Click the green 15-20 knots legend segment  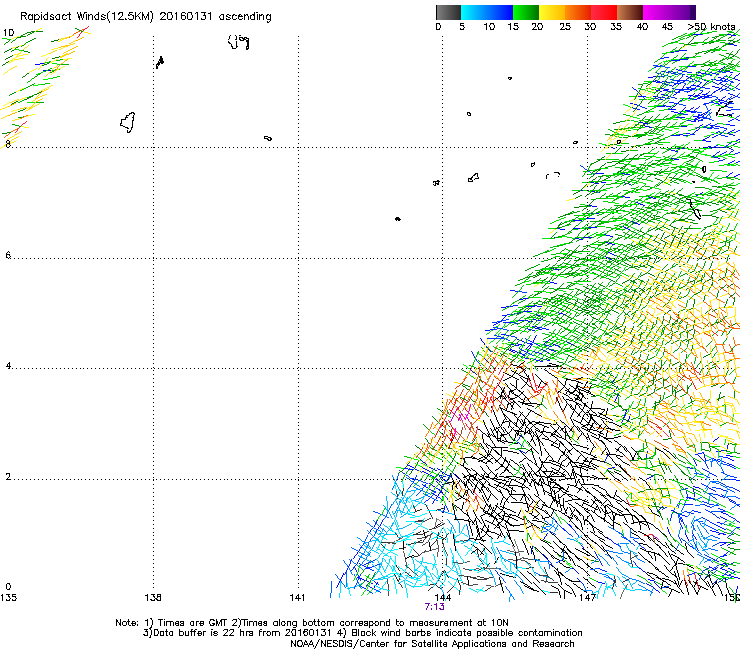(x=526, y=12)
